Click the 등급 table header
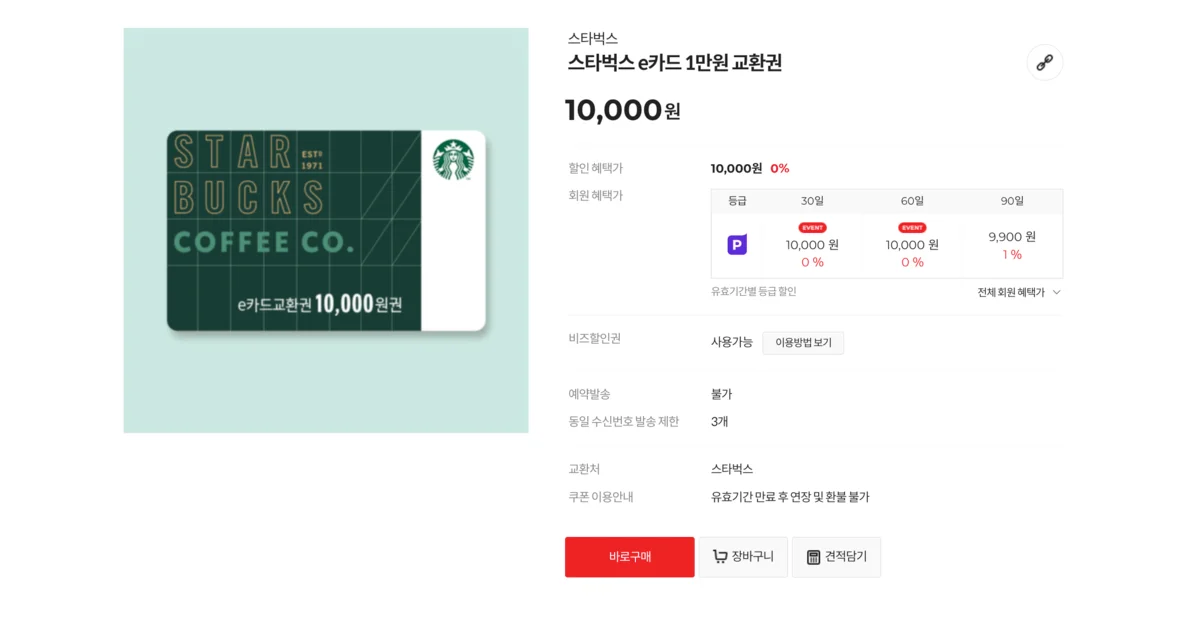The image size is (1200, 621). click(x=737, y=201)
